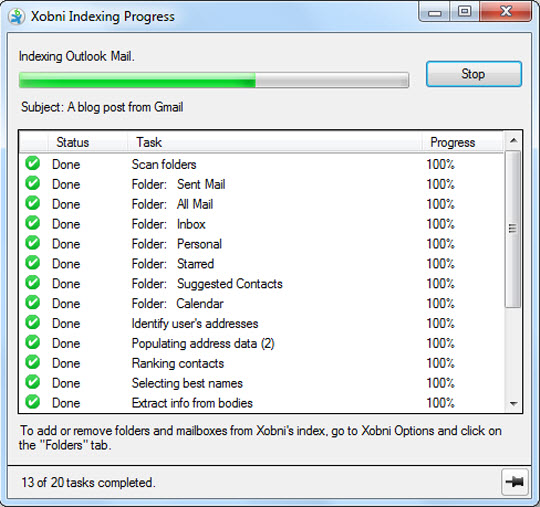Click the green check icon for Personal folder
This screenshot has height=507, width=540.
(32, 243)
